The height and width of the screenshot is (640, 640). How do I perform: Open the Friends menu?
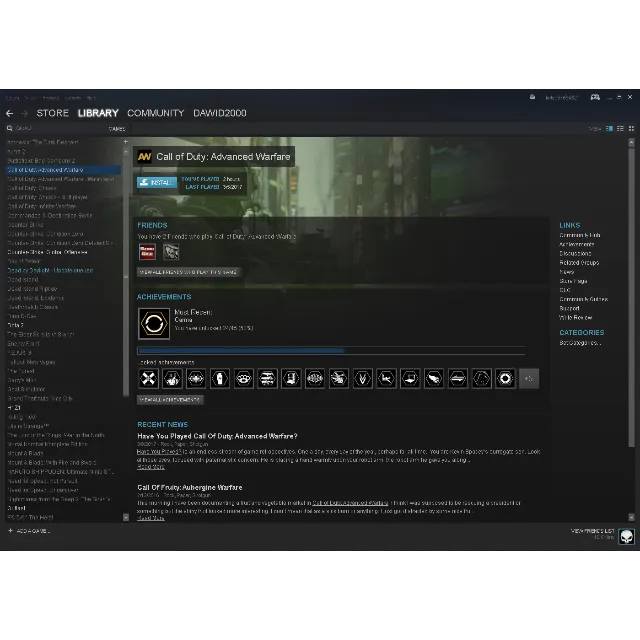pyautogui.click(x=51, y=98)
